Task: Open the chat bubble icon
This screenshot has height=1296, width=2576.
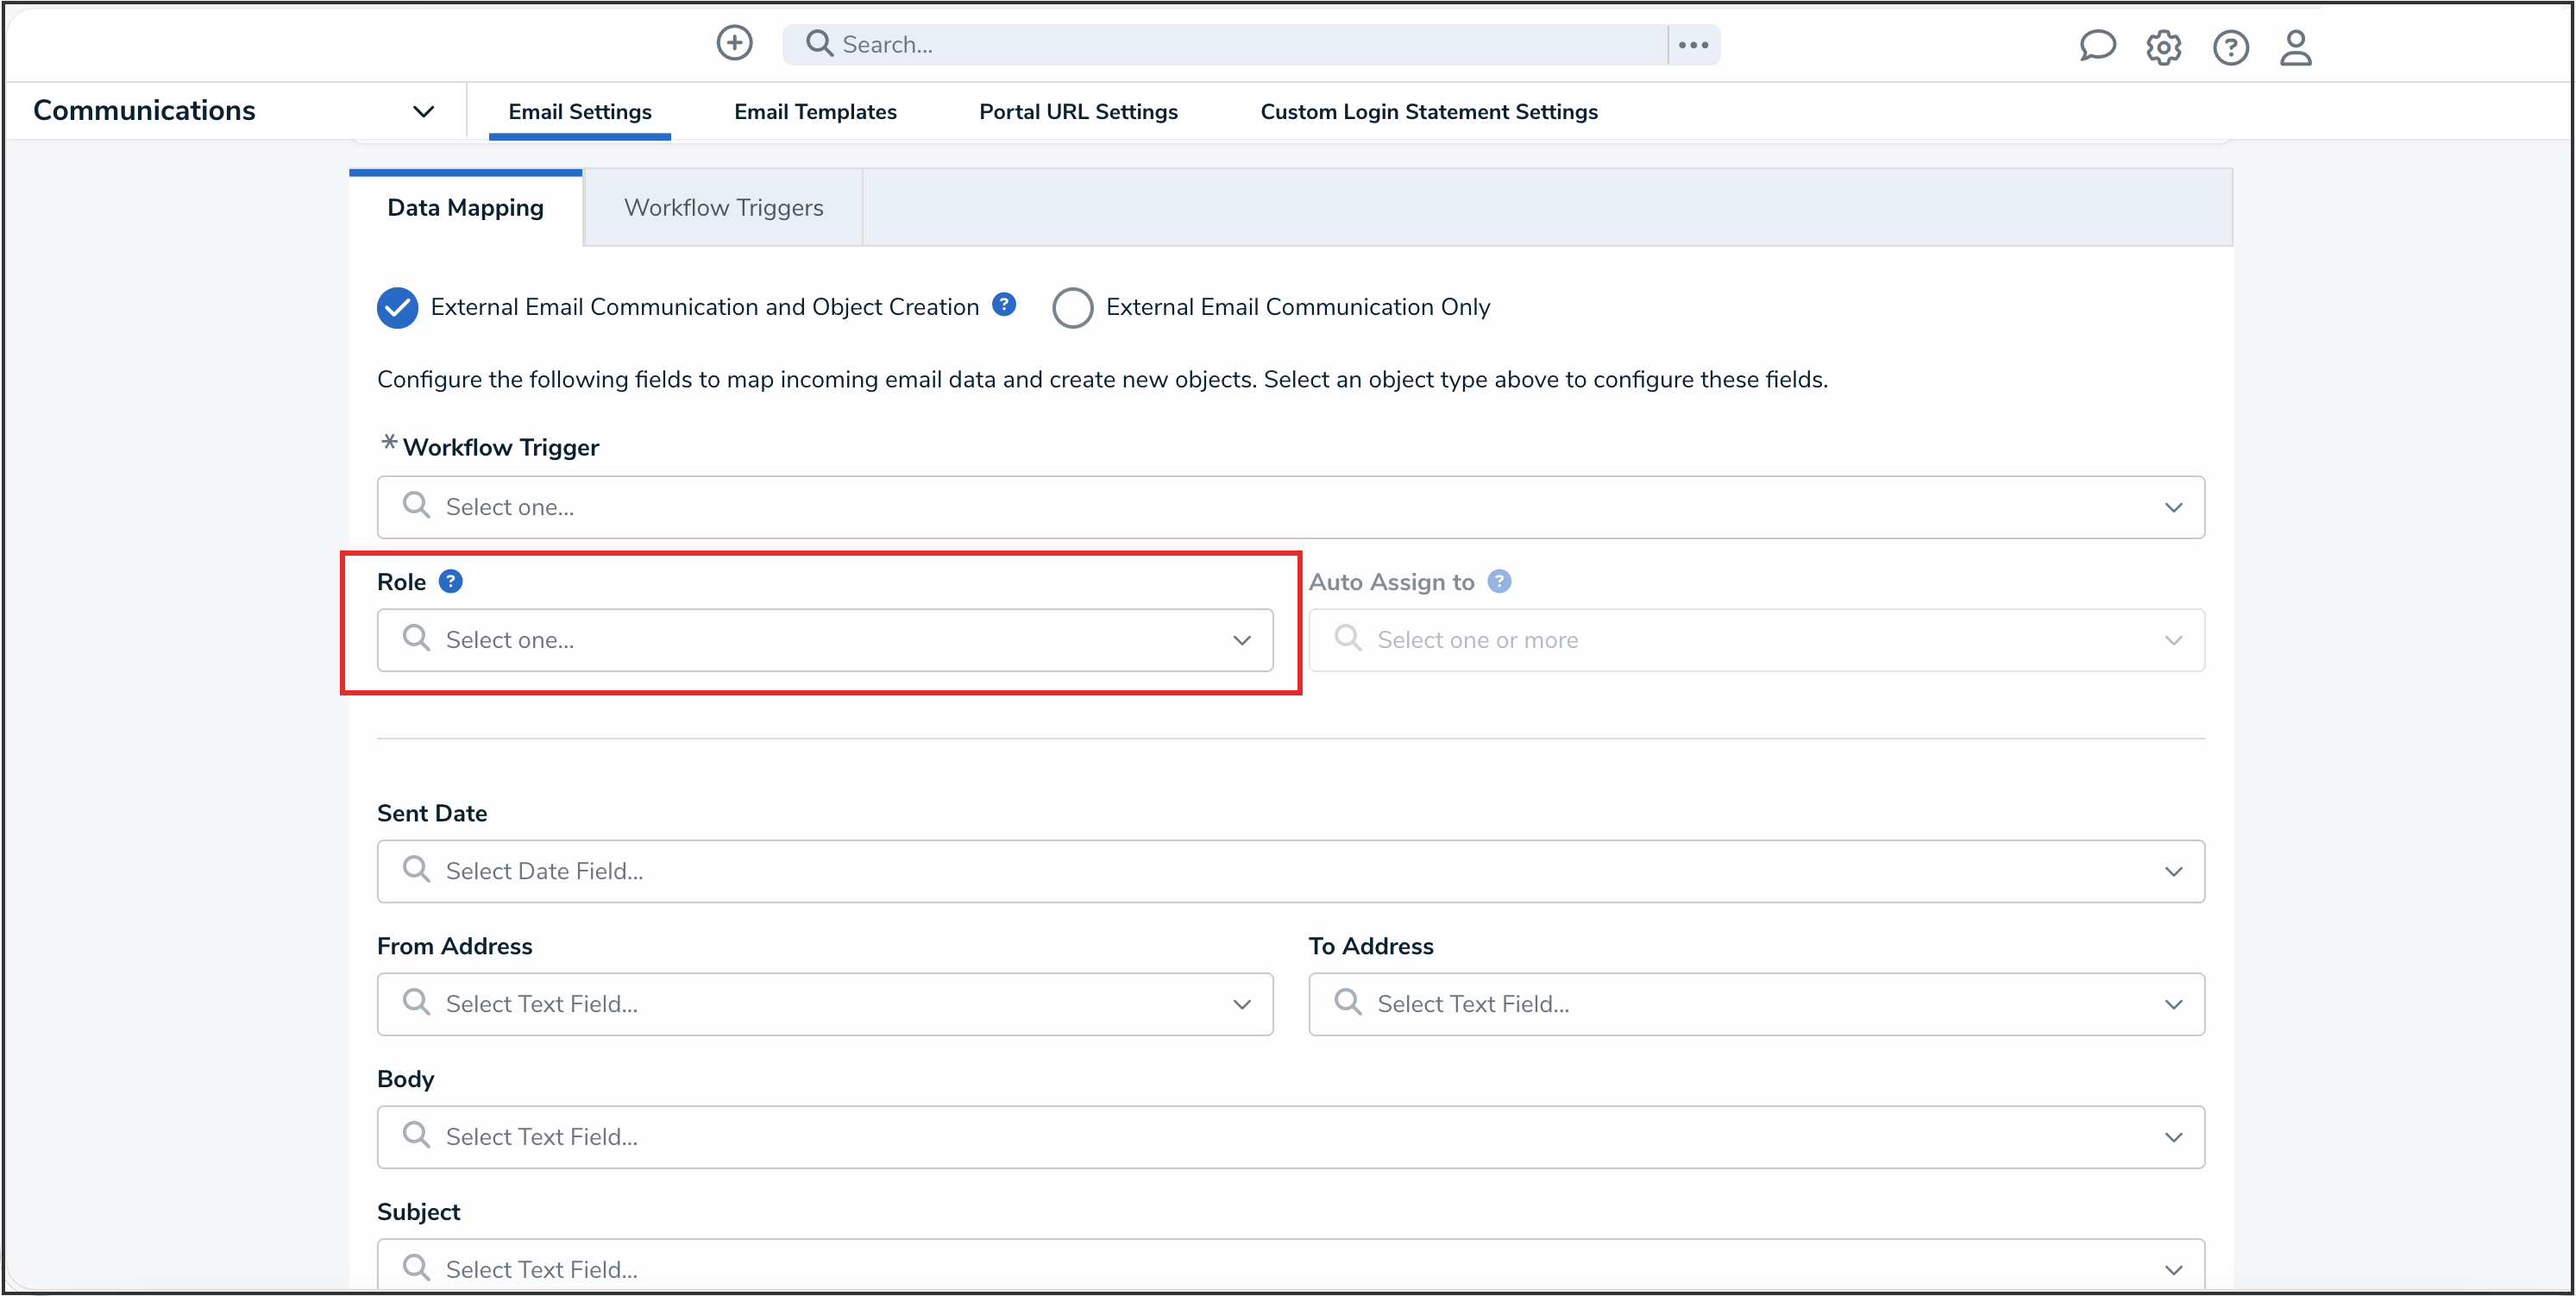Action: pos(2097,46)
